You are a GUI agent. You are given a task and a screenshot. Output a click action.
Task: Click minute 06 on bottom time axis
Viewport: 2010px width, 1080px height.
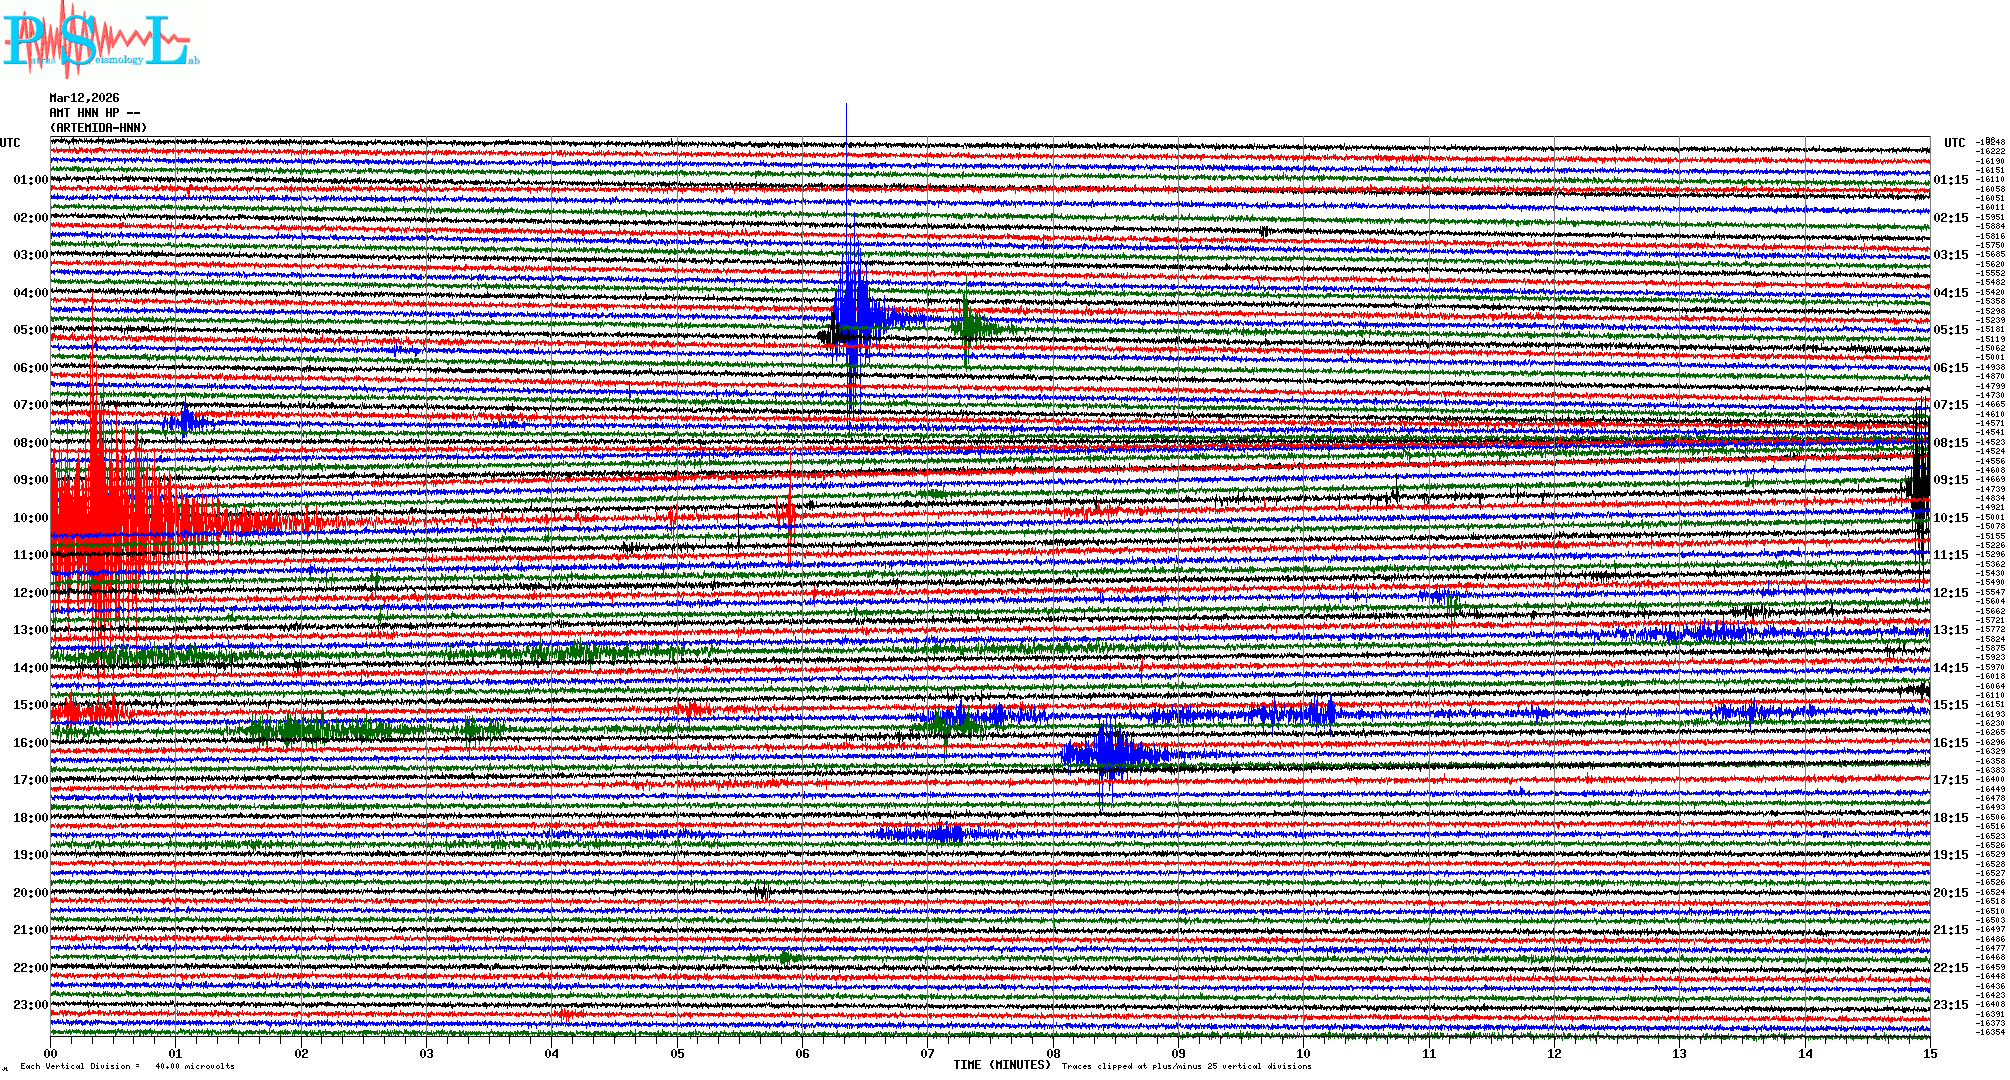[x=802, y=1054]
